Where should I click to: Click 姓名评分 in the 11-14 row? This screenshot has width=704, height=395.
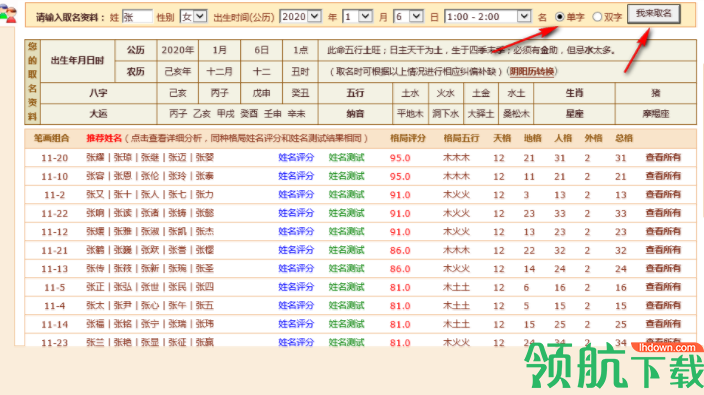[296, 324]
